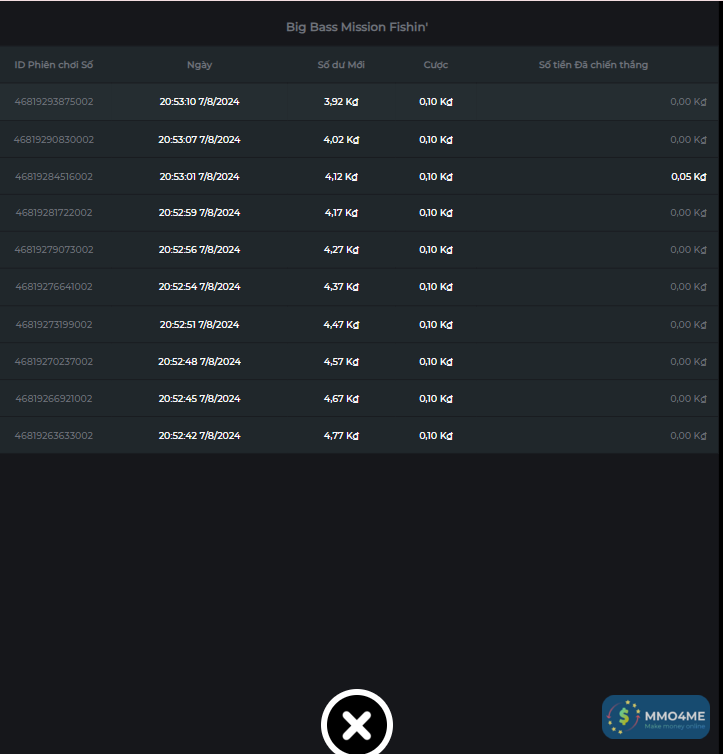The image size is (723, 754).
Task: Close the game history with the X button
Action: (x=357, y=724)
